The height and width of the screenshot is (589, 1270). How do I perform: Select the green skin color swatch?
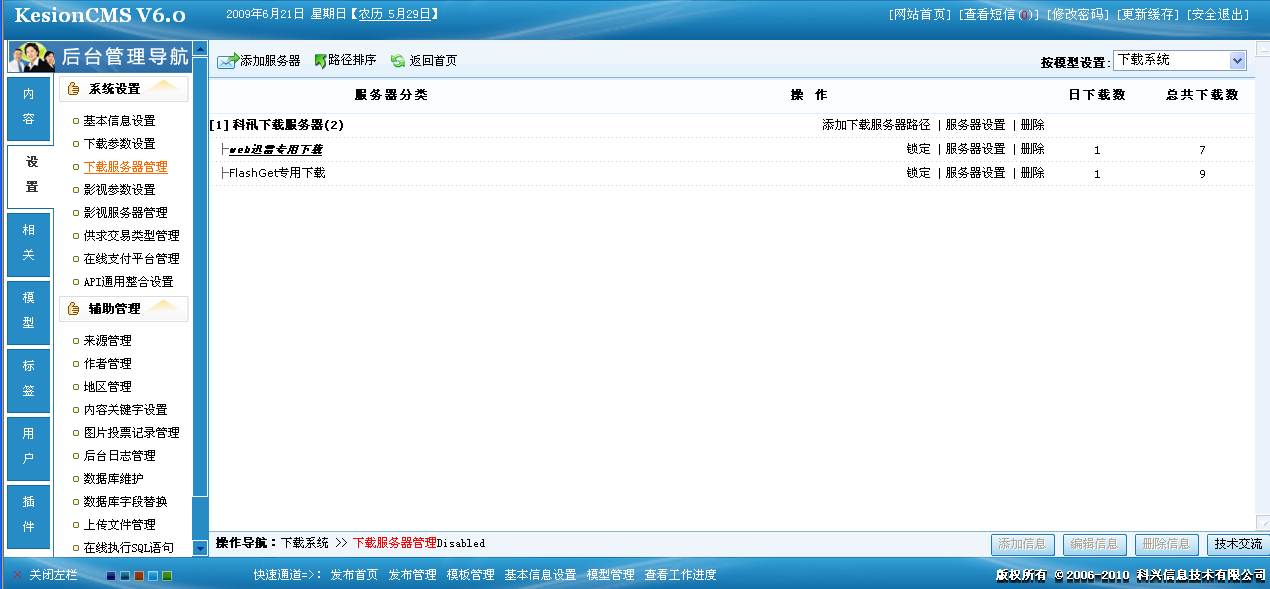tap(167, 577)
